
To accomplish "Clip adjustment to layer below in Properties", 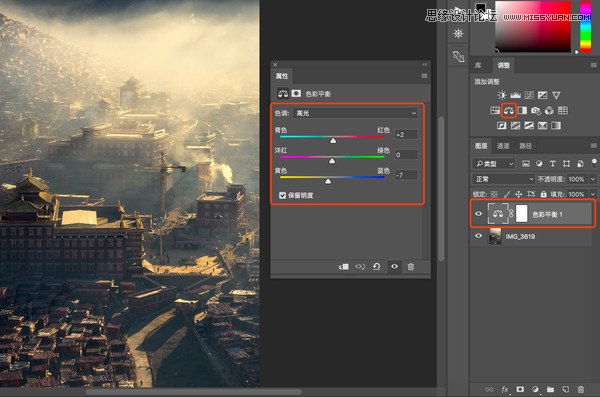I will tap(343, 266).
